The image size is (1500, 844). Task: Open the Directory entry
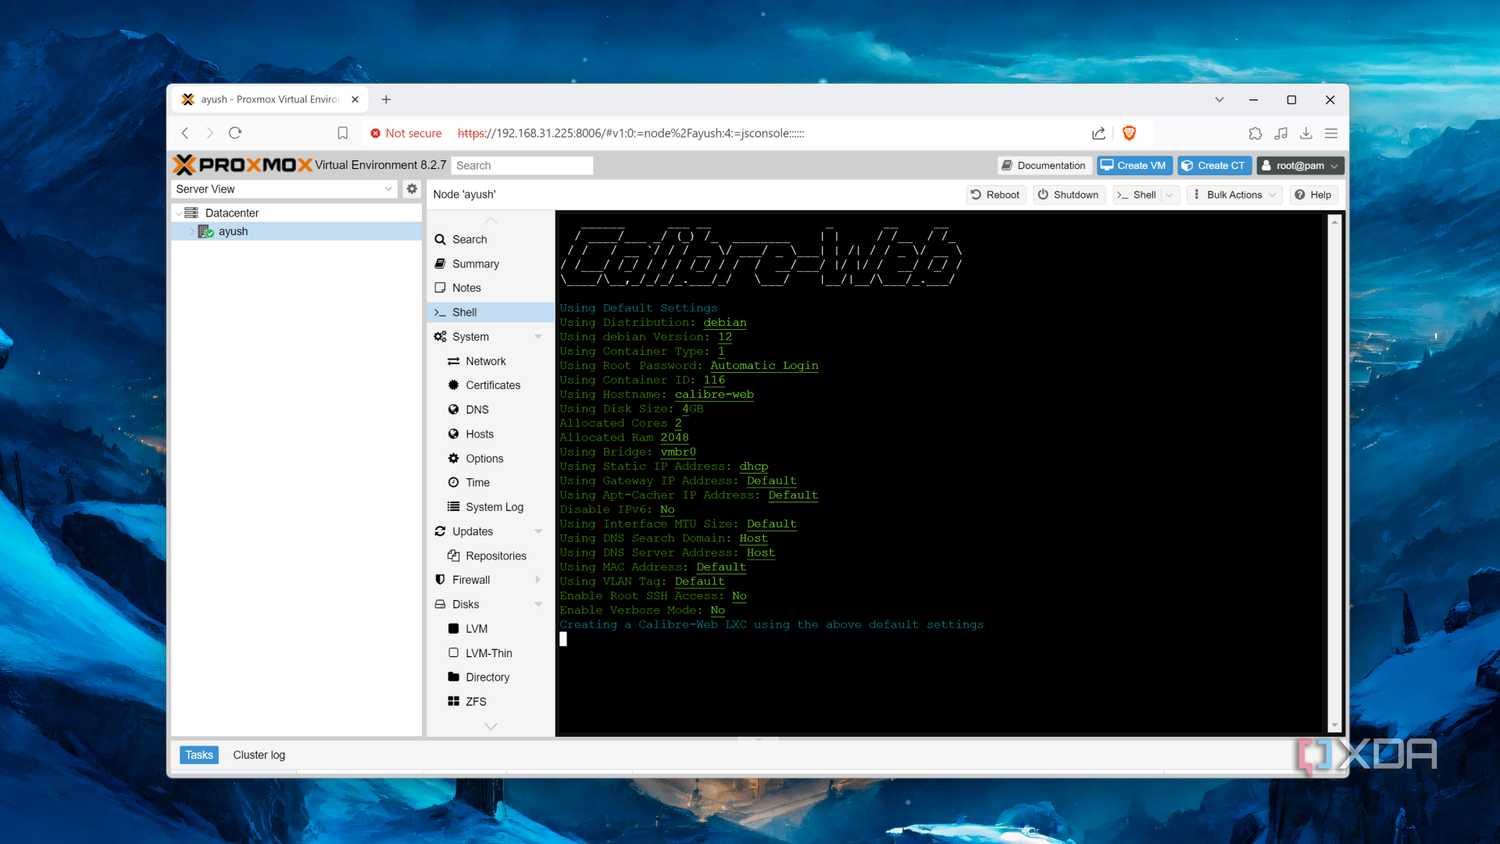pyautogui.click(x=490, y=678)
